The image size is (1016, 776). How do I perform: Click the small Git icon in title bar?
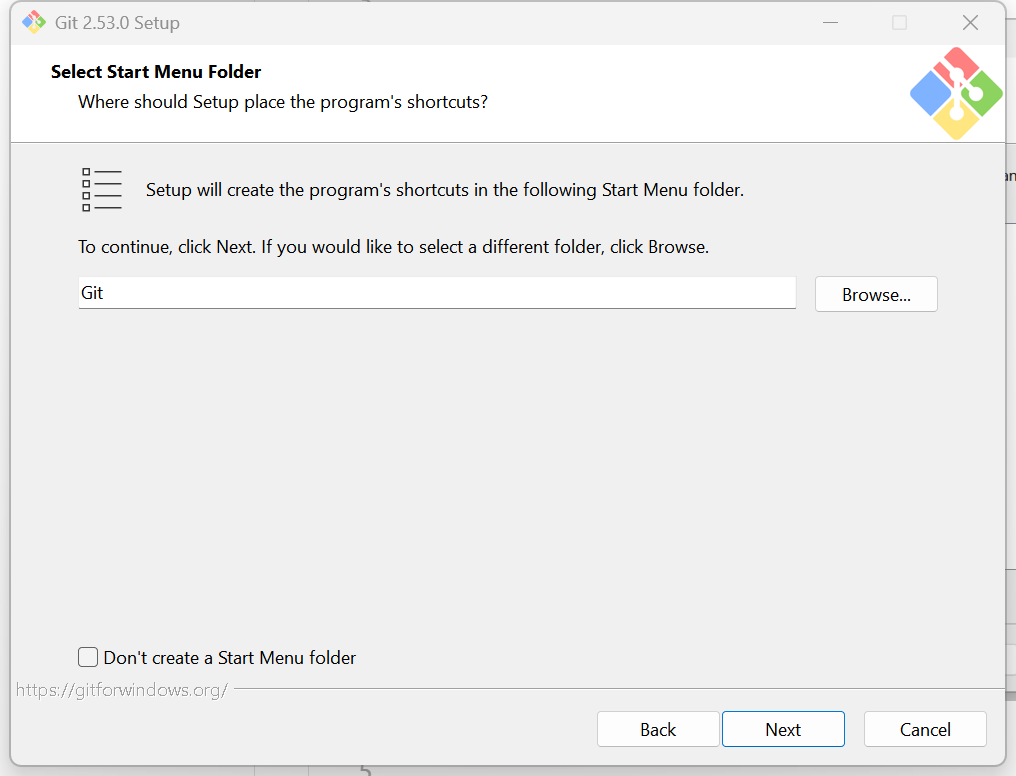pos(34,23)
